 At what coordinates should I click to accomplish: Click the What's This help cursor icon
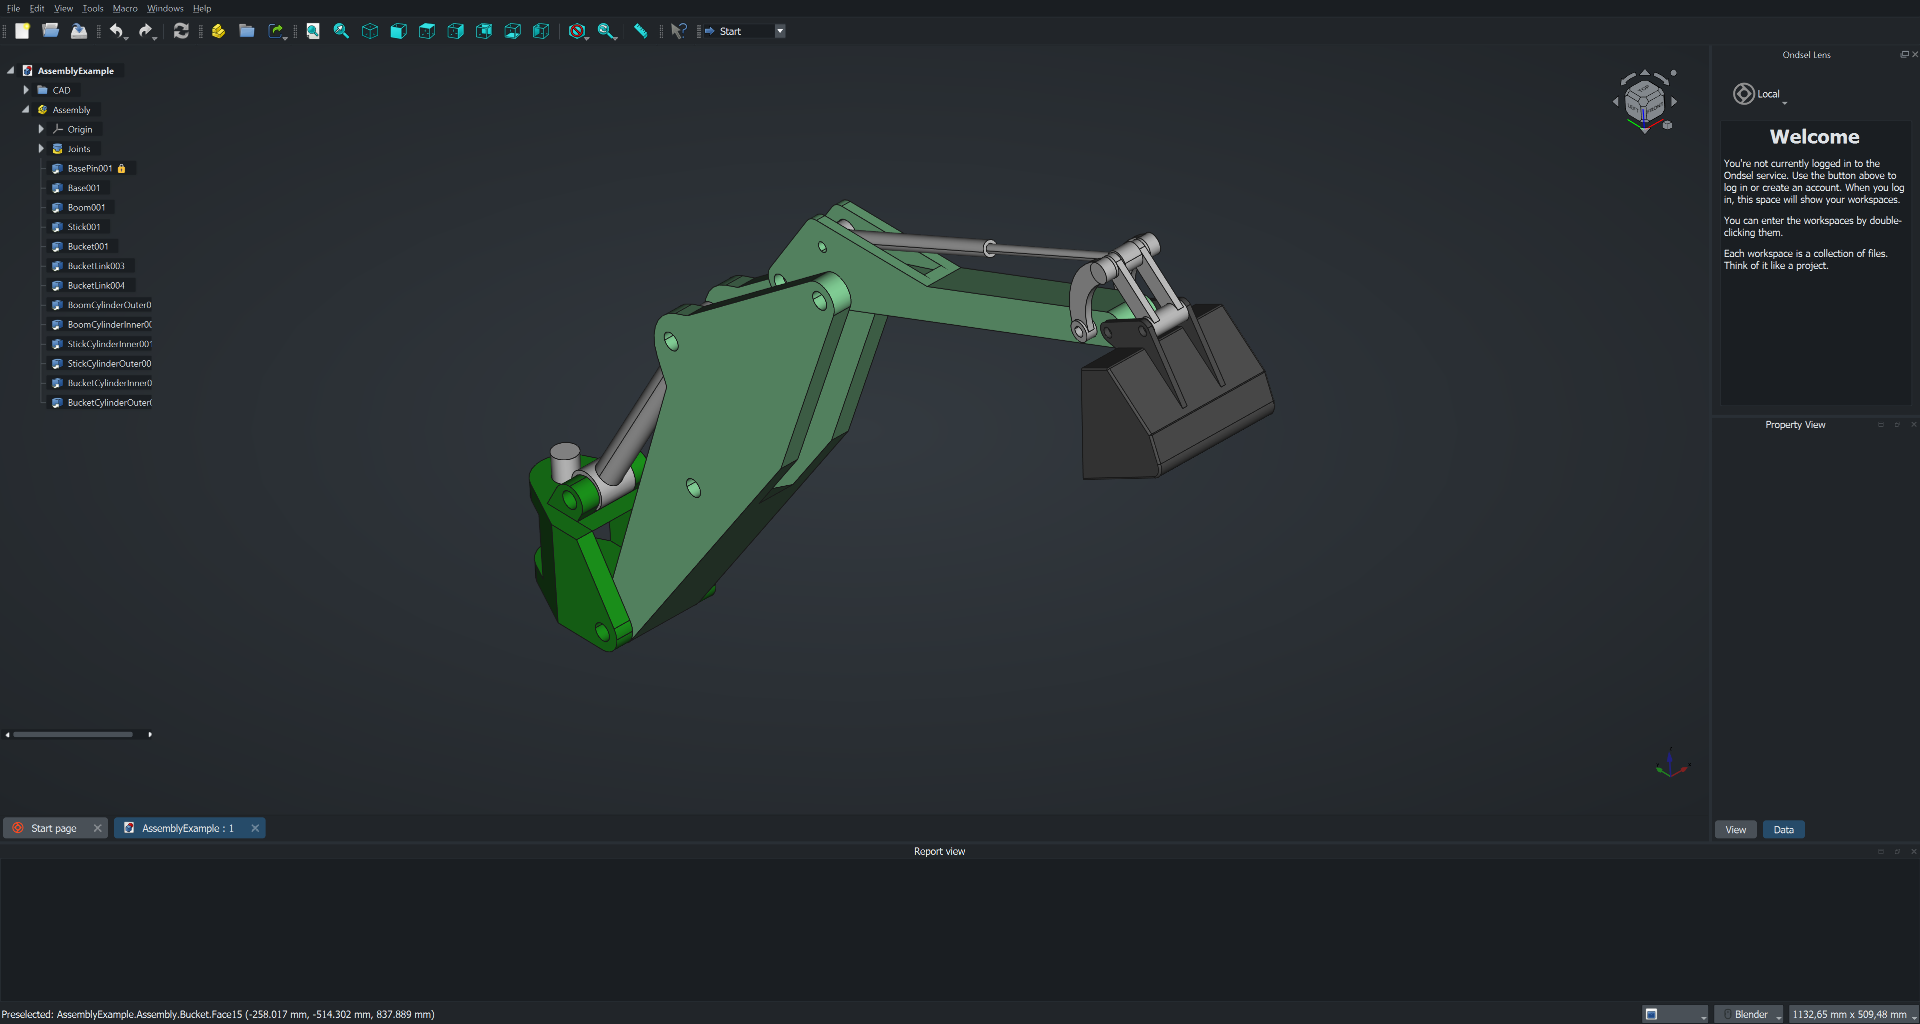678,31
